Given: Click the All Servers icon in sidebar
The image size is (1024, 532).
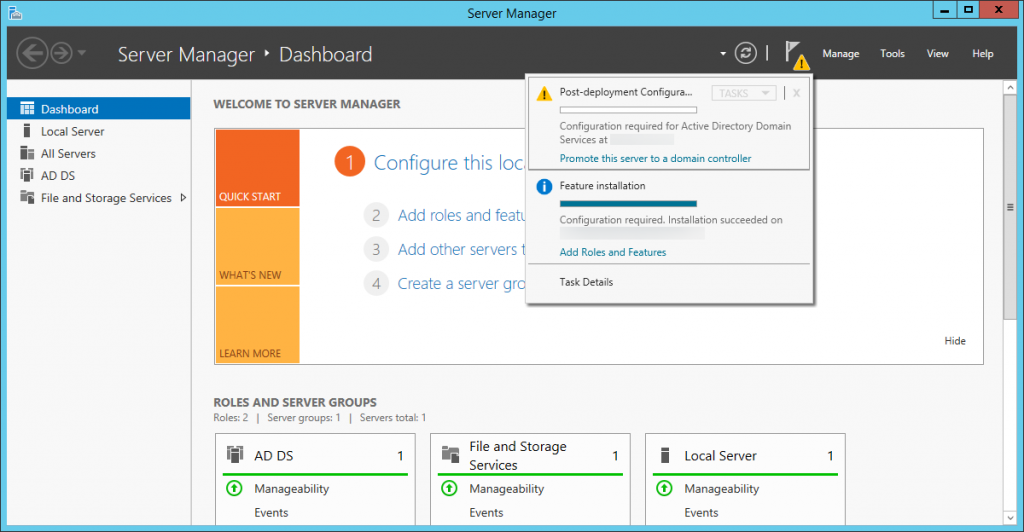Looking at the screenshot, I should pos(27,153).
